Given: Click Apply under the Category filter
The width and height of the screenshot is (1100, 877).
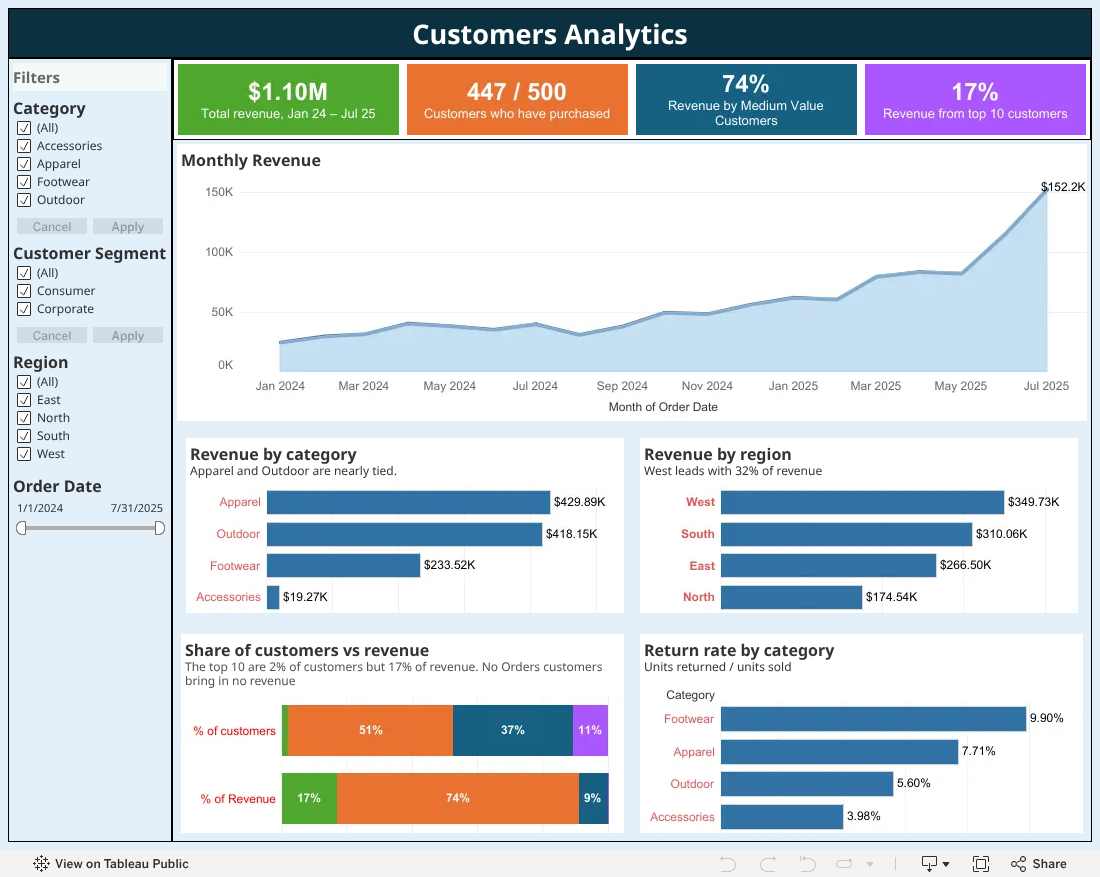Looking at the screenshot, I should [x=128, y=227].
